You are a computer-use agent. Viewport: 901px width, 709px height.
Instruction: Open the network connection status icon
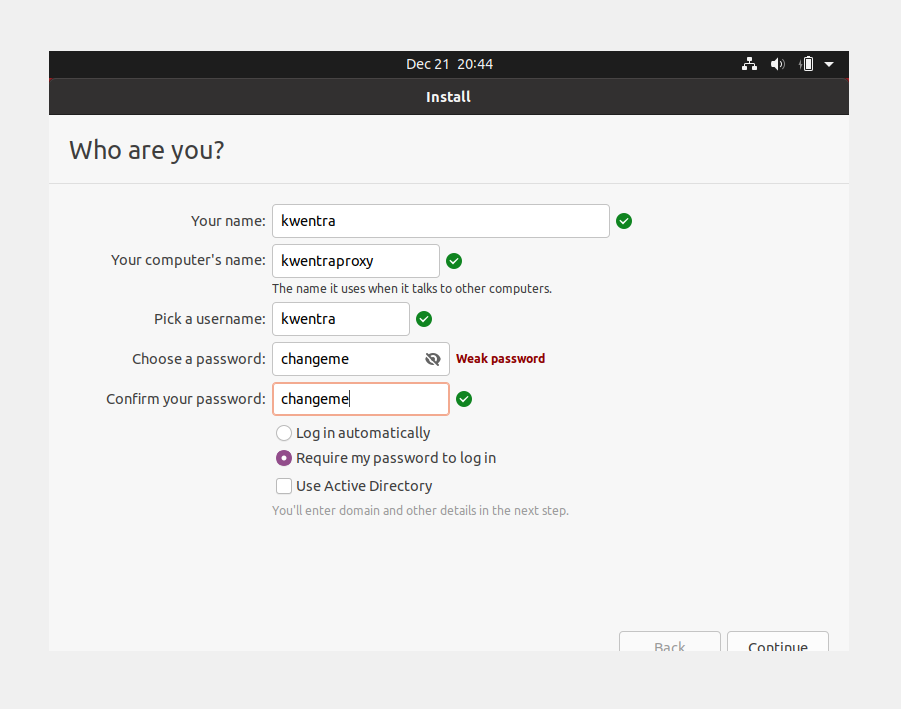coord(749,64)
